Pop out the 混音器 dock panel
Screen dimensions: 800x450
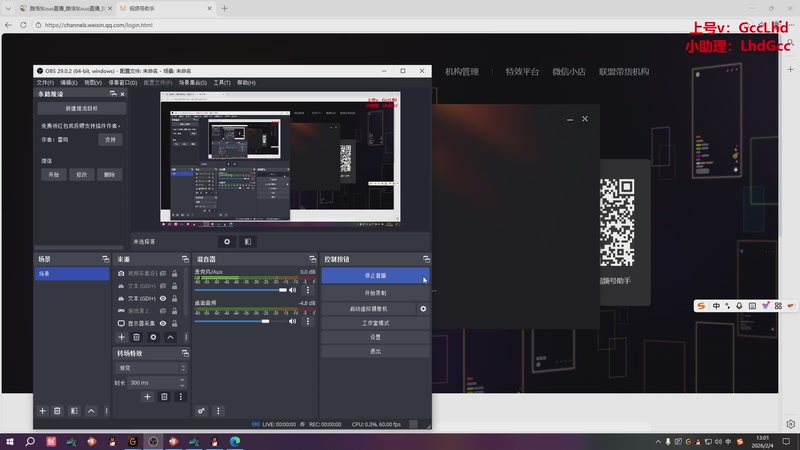312,259
